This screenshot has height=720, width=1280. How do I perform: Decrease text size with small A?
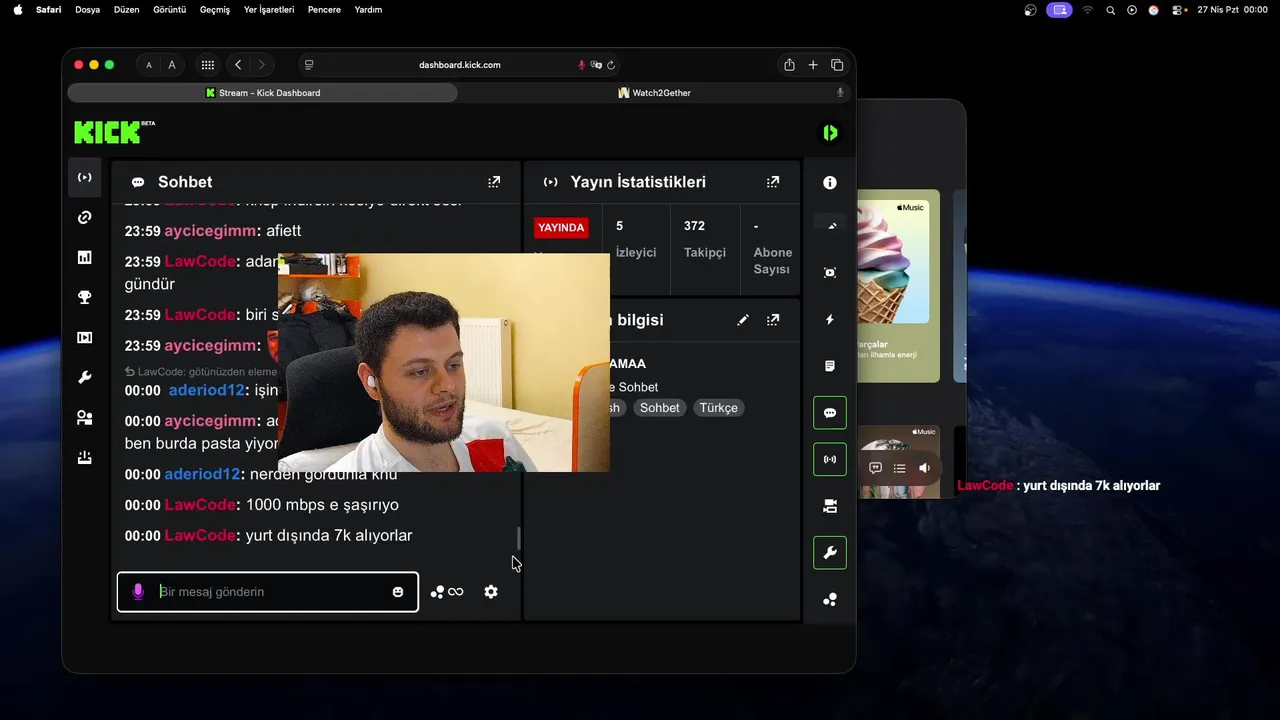click(x=149, y=65)
